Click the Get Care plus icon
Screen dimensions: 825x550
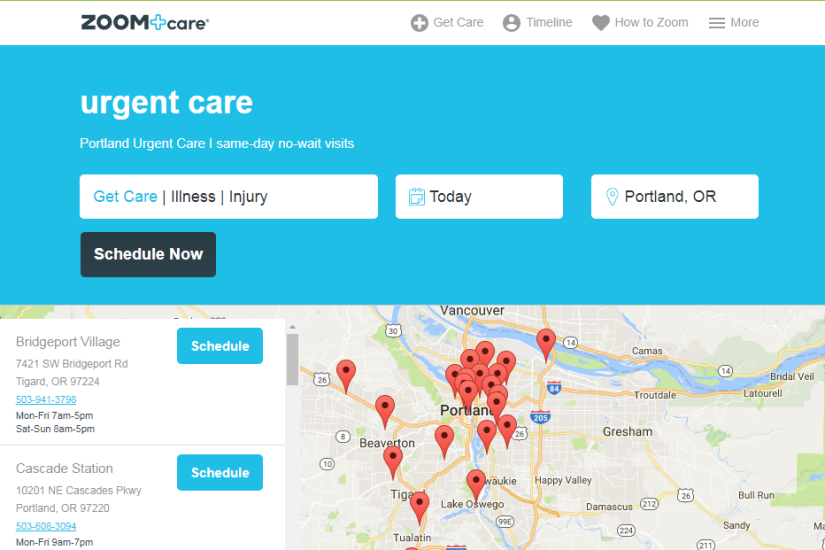(419, 23)
